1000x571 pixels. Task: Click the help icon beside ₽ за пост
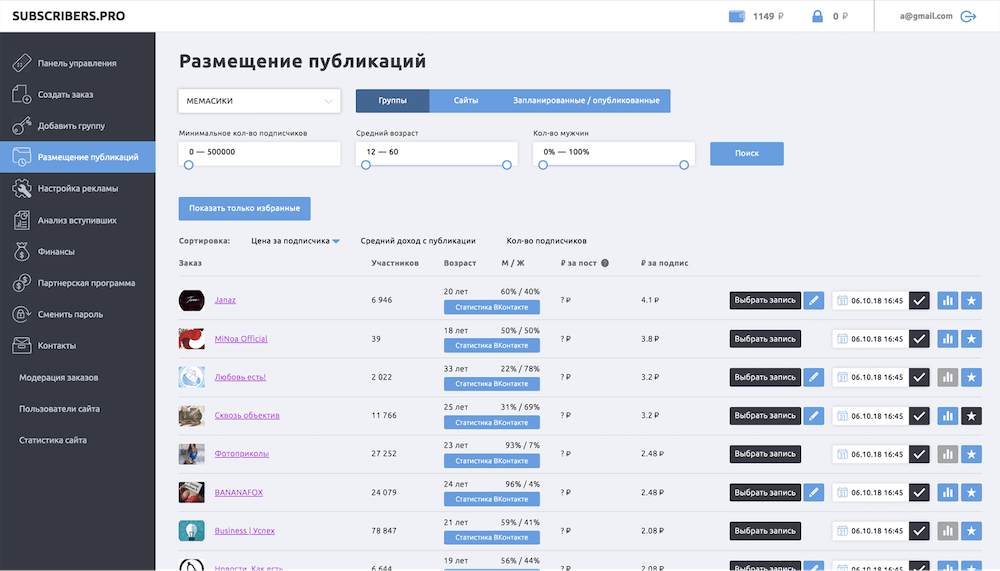pos(605,264)
